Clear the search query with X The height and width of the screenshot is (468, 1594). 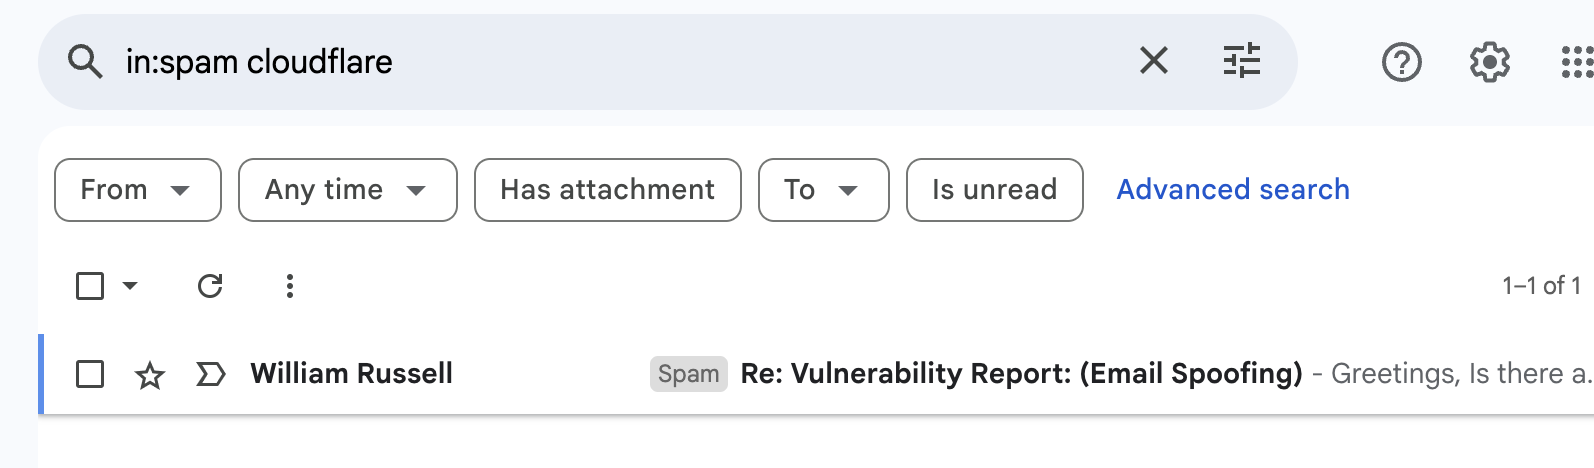pyautogui.click(x=1153, y=61)
